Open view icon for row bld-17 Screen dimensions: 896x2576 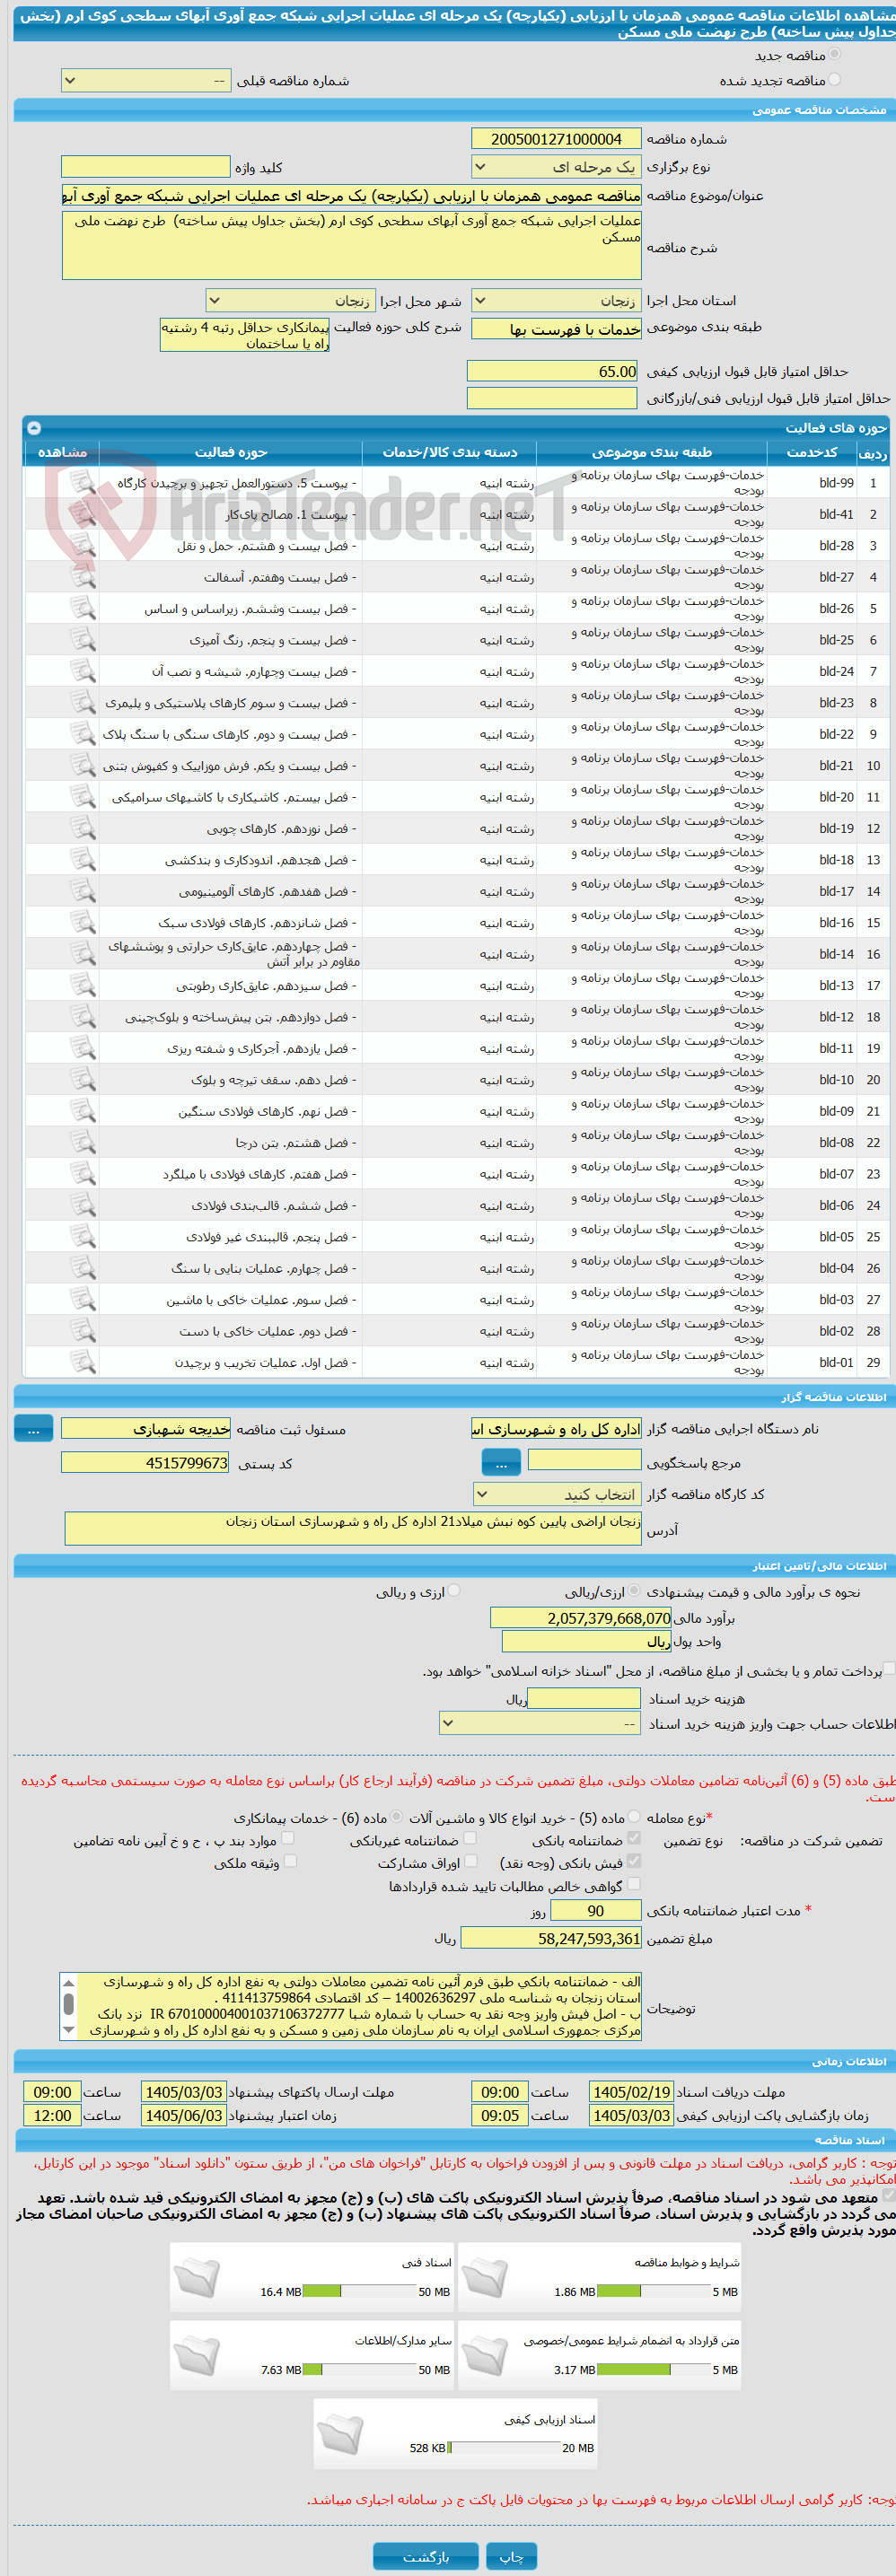(82, 891)
